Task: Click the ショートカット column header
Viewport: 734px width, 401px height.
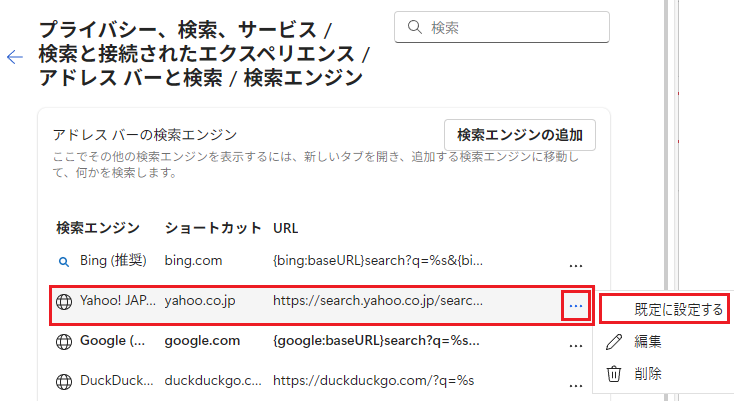Action: [x=213, y=228]
